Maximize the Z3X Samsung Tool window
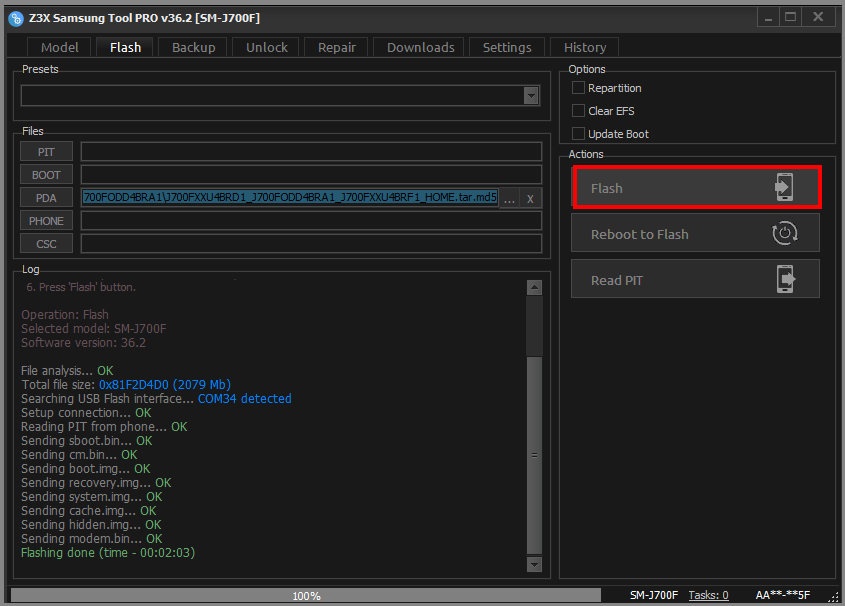Image resolution: width=845 pixels, height=606 pixels. tap(791, 17)
